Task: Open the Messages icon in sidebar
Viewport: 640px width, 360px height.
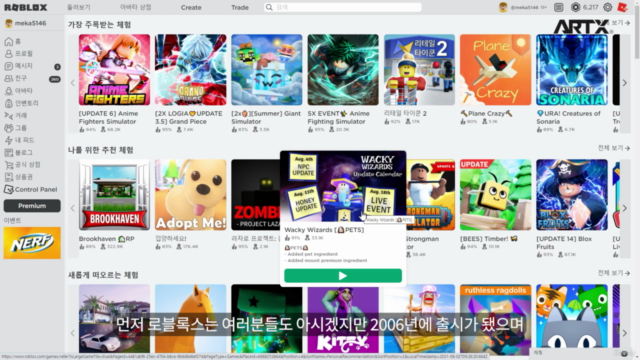Action: tap(9, 66)
